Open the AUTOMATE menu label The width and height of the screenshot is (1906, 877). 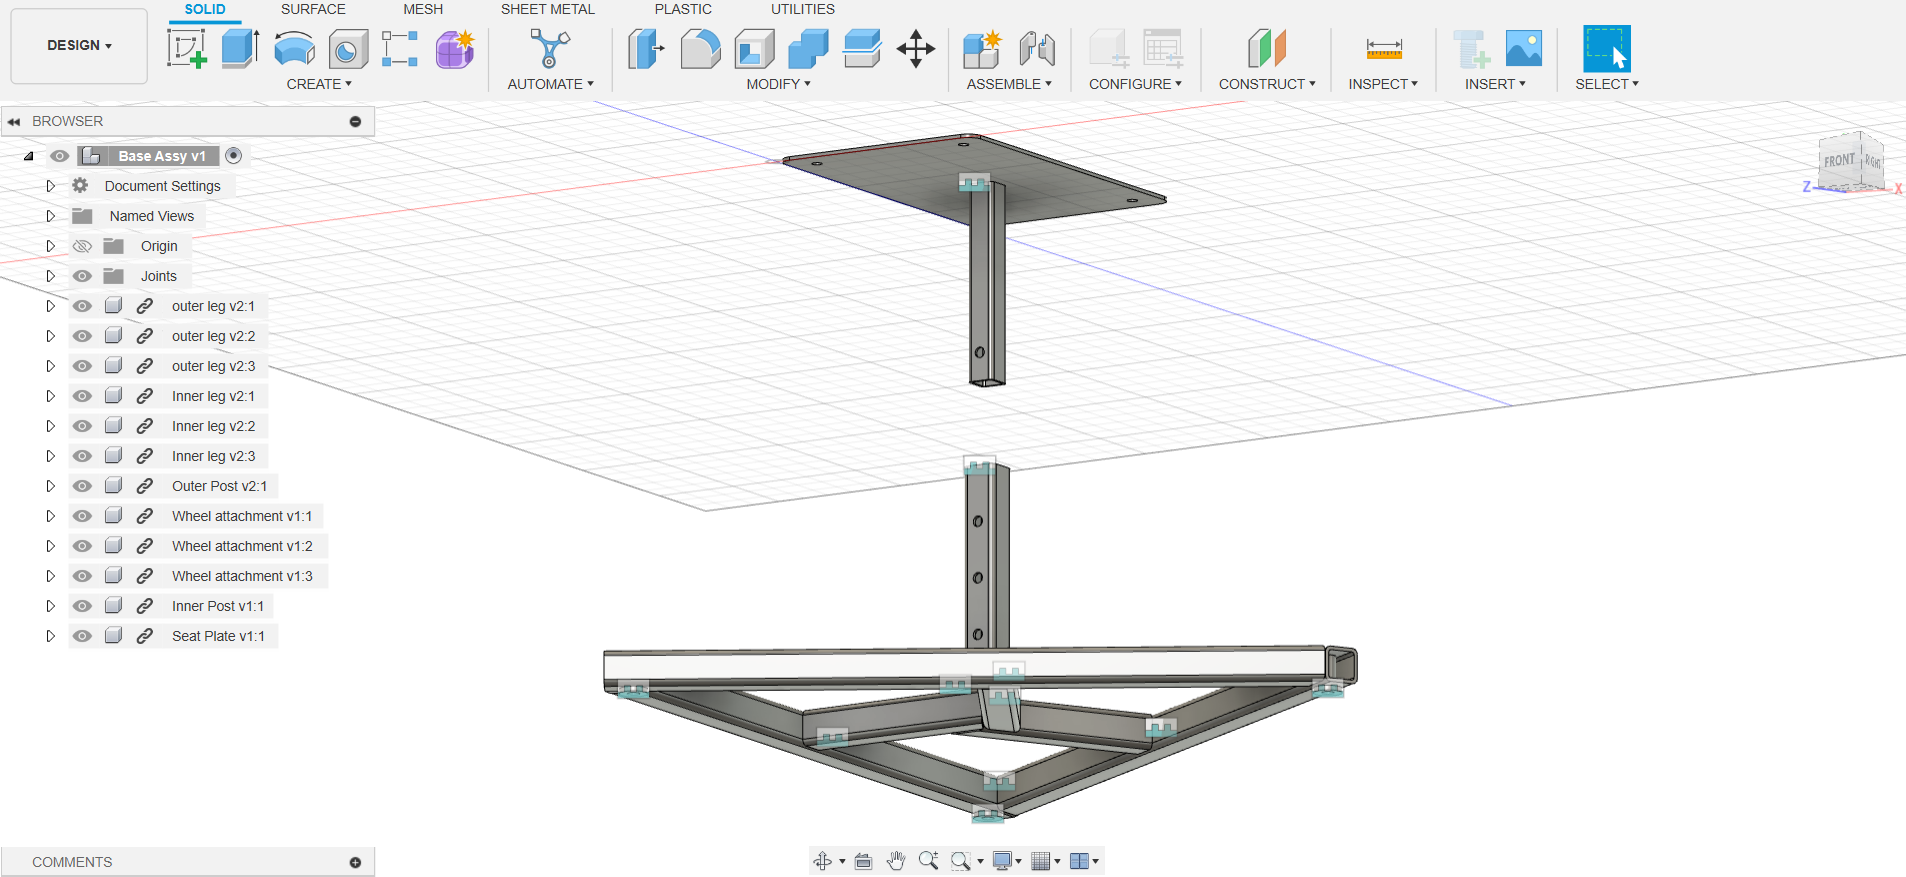click(550, 84)
